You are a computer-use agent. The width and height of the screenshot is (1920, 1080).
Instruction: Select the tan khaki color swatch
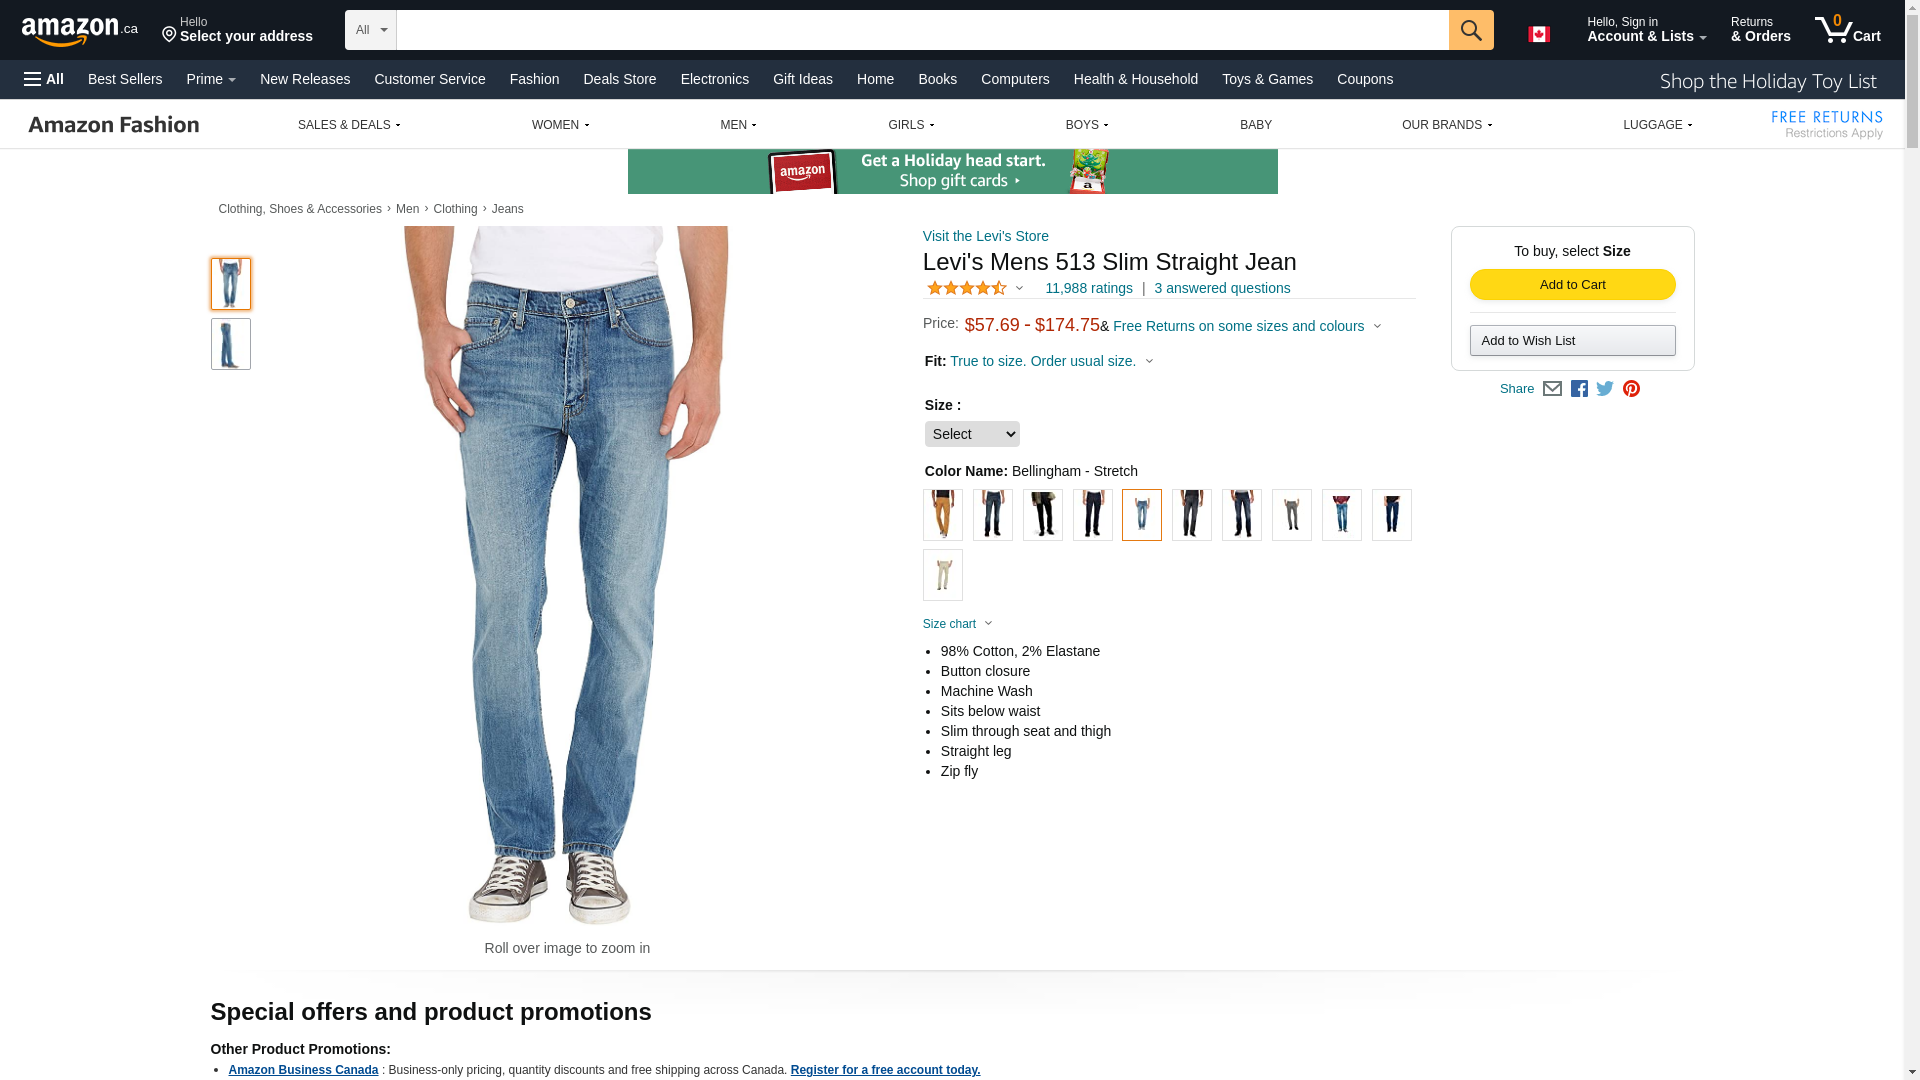coord(943,515)
